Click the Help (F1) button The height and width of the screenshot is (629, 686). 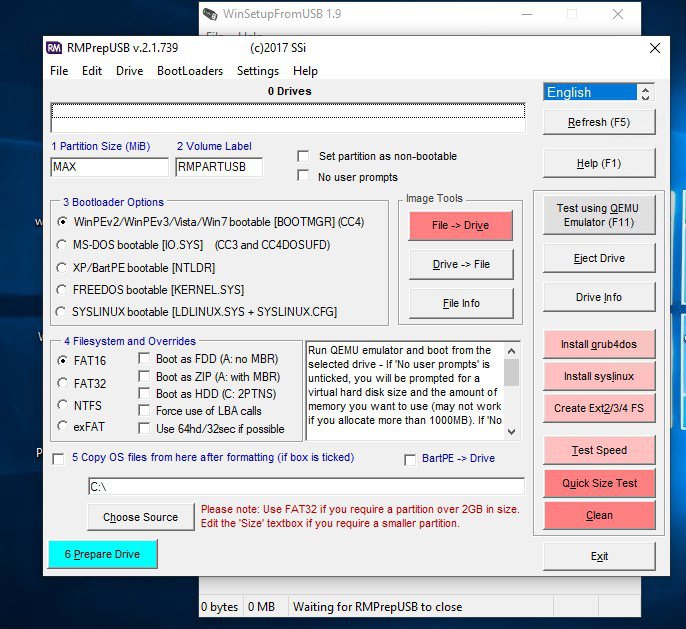[x=599, y=164]
